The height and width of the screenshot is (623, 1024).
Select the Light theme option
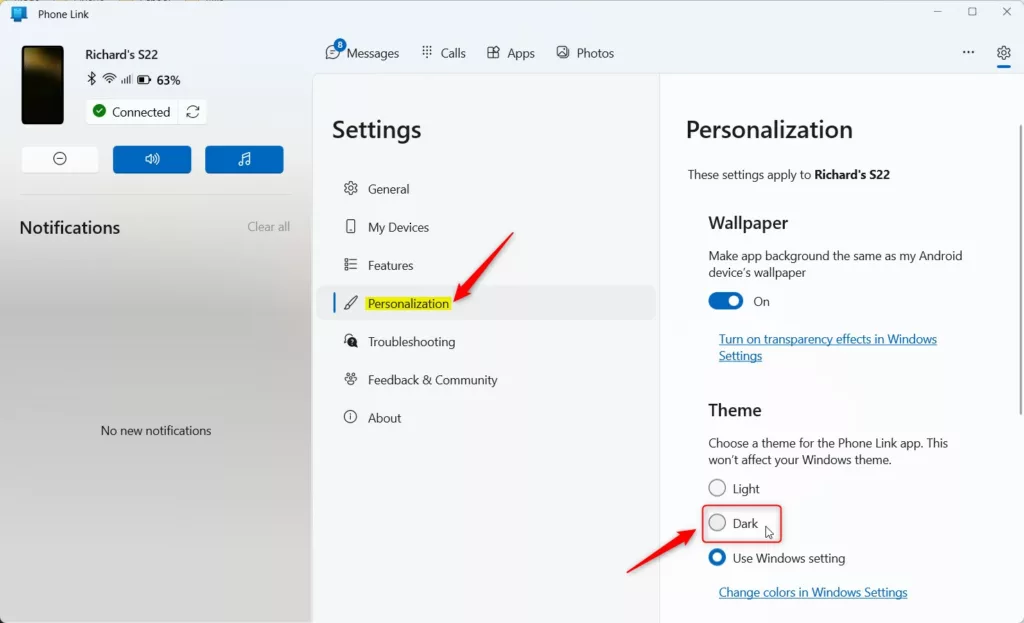717,488
